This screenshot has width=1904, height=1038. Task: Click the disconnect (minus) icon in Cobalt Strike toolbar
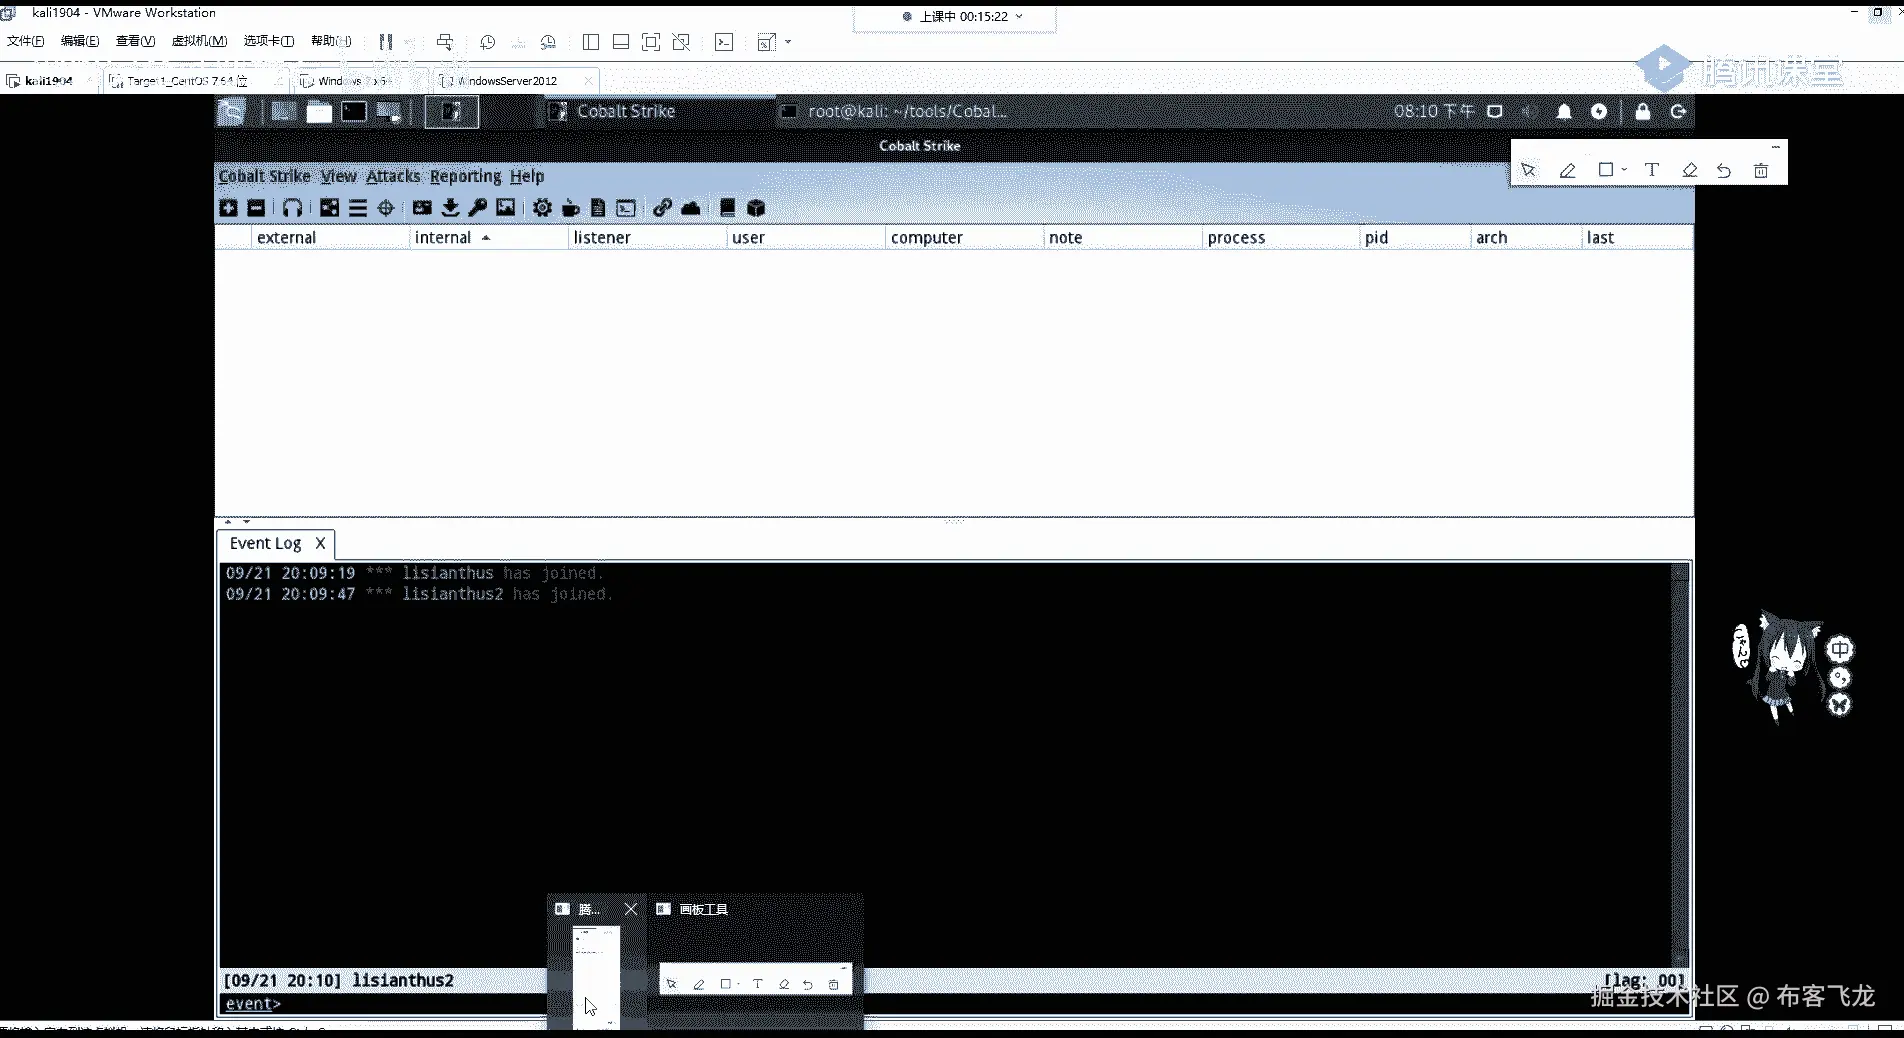click(x=256, y=208)
